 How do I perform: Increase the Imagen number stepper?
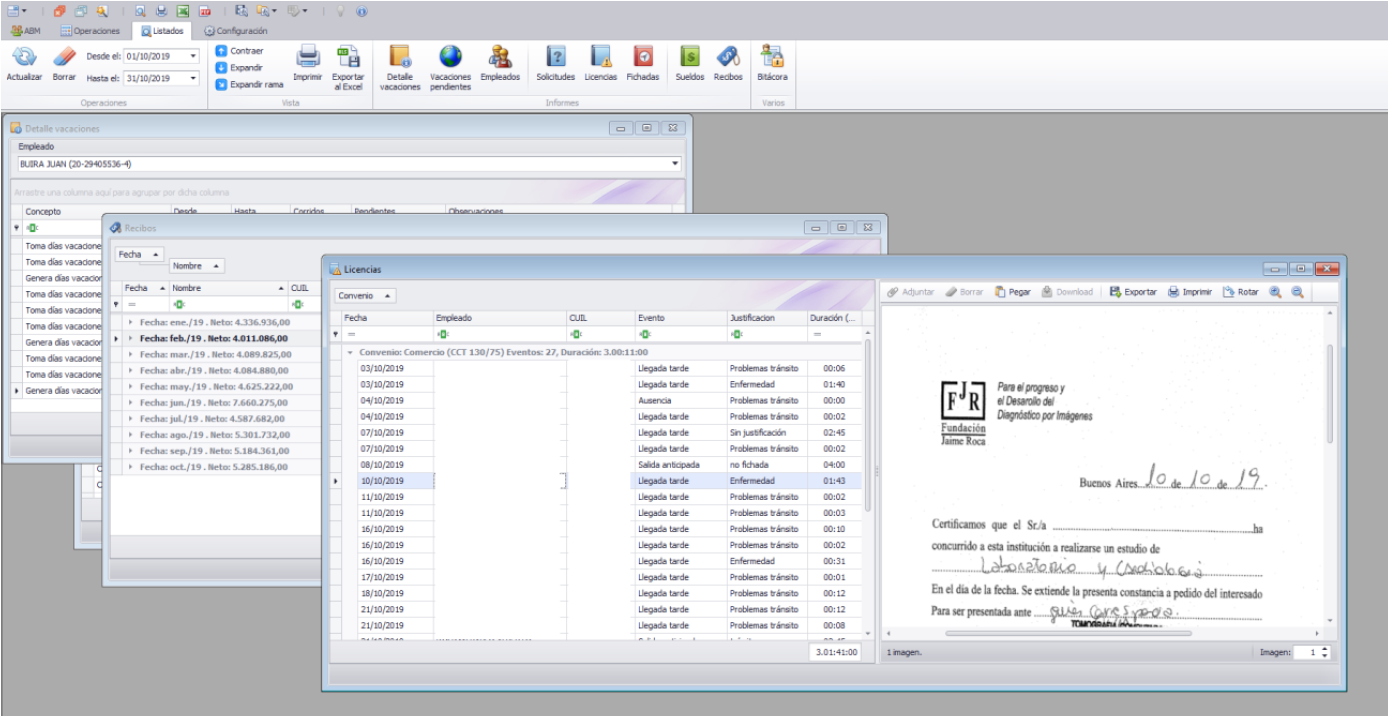(1325, 648)
